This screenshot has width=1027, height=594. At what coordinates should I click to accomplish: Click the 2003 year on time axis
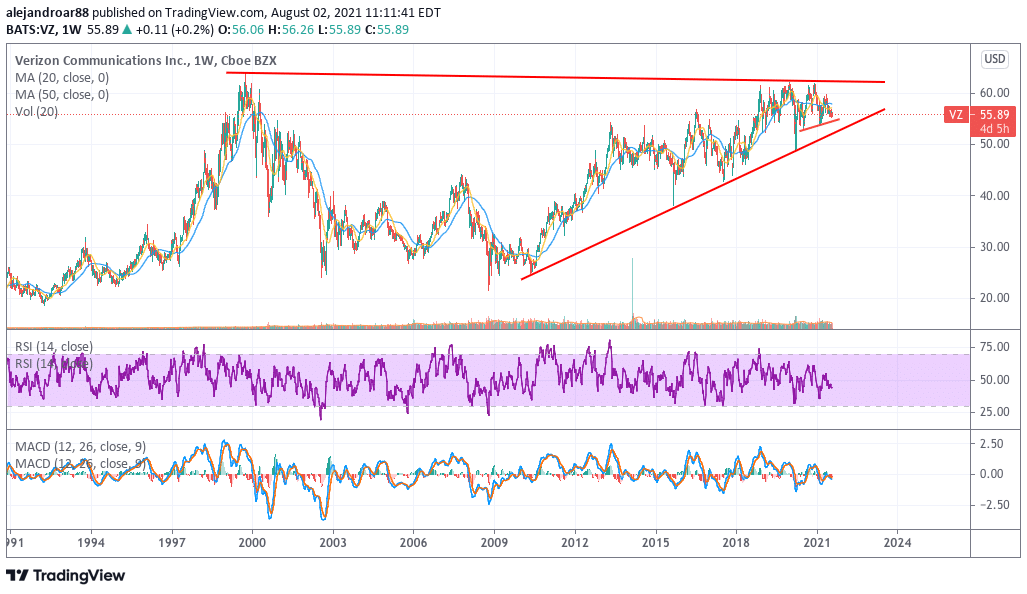point(333,542)
